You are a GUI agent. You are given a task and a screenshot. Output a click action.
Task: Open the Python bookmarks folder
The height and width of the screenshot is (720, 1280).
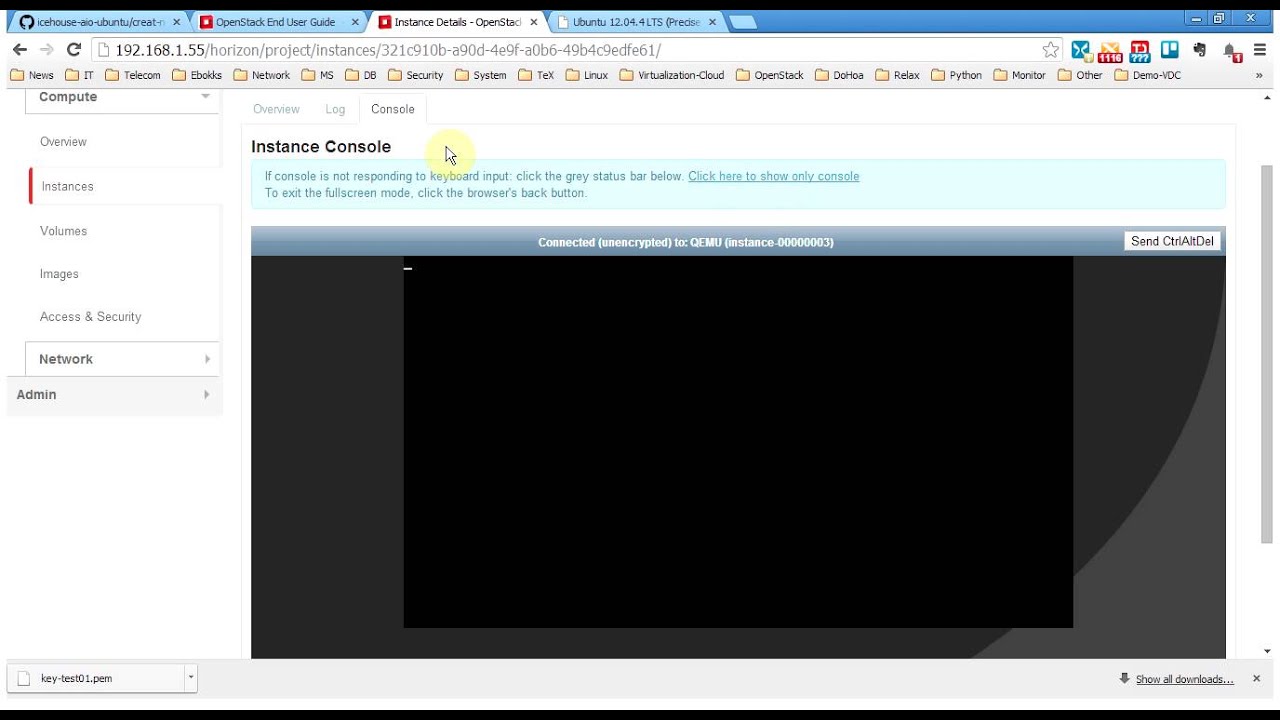coord(956,75)
